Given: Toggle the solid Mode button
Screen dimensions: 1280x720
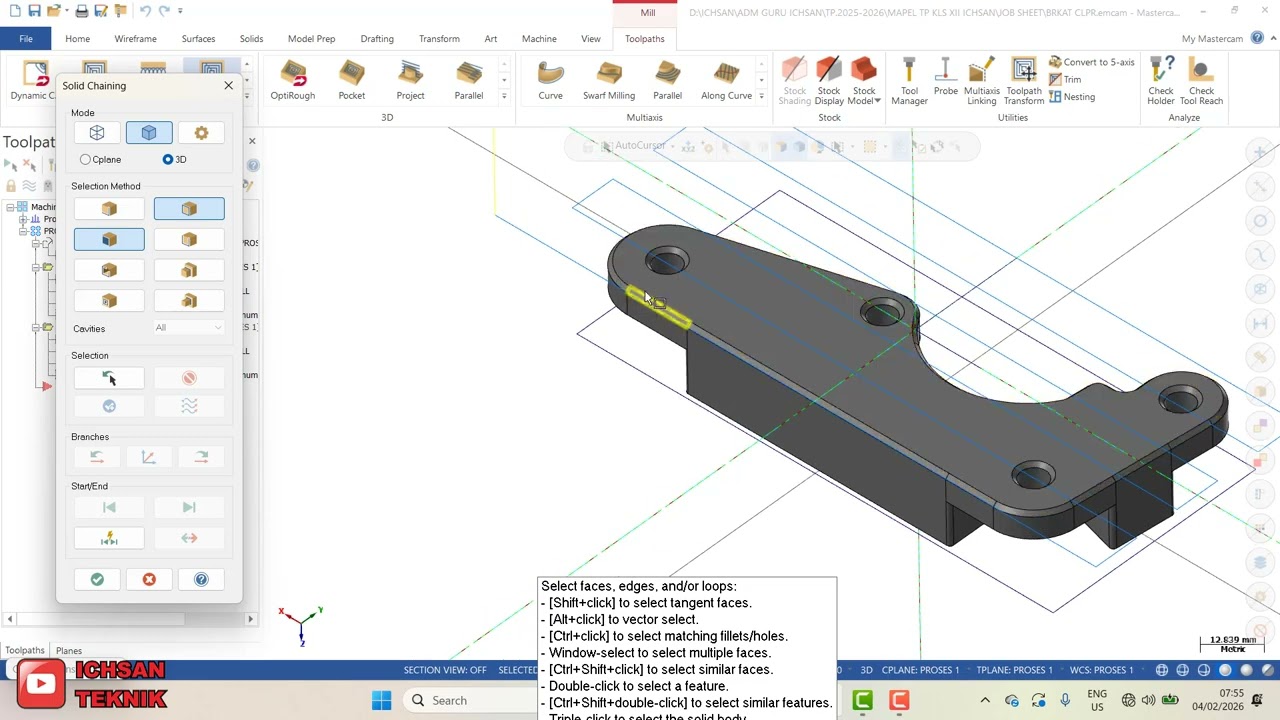Looking at the screenshot, I should (149, 133).
